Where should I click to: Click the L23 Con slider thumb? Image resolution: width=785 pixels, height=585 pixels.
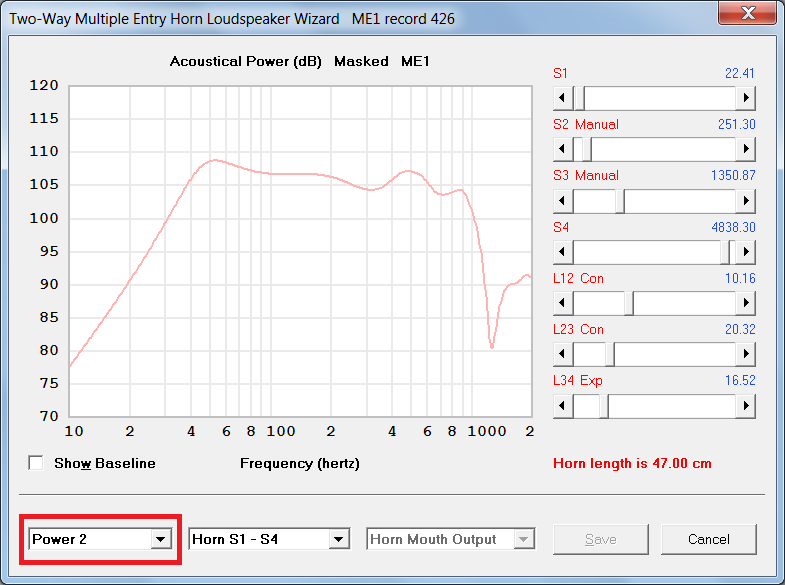(x=610, y=354)
